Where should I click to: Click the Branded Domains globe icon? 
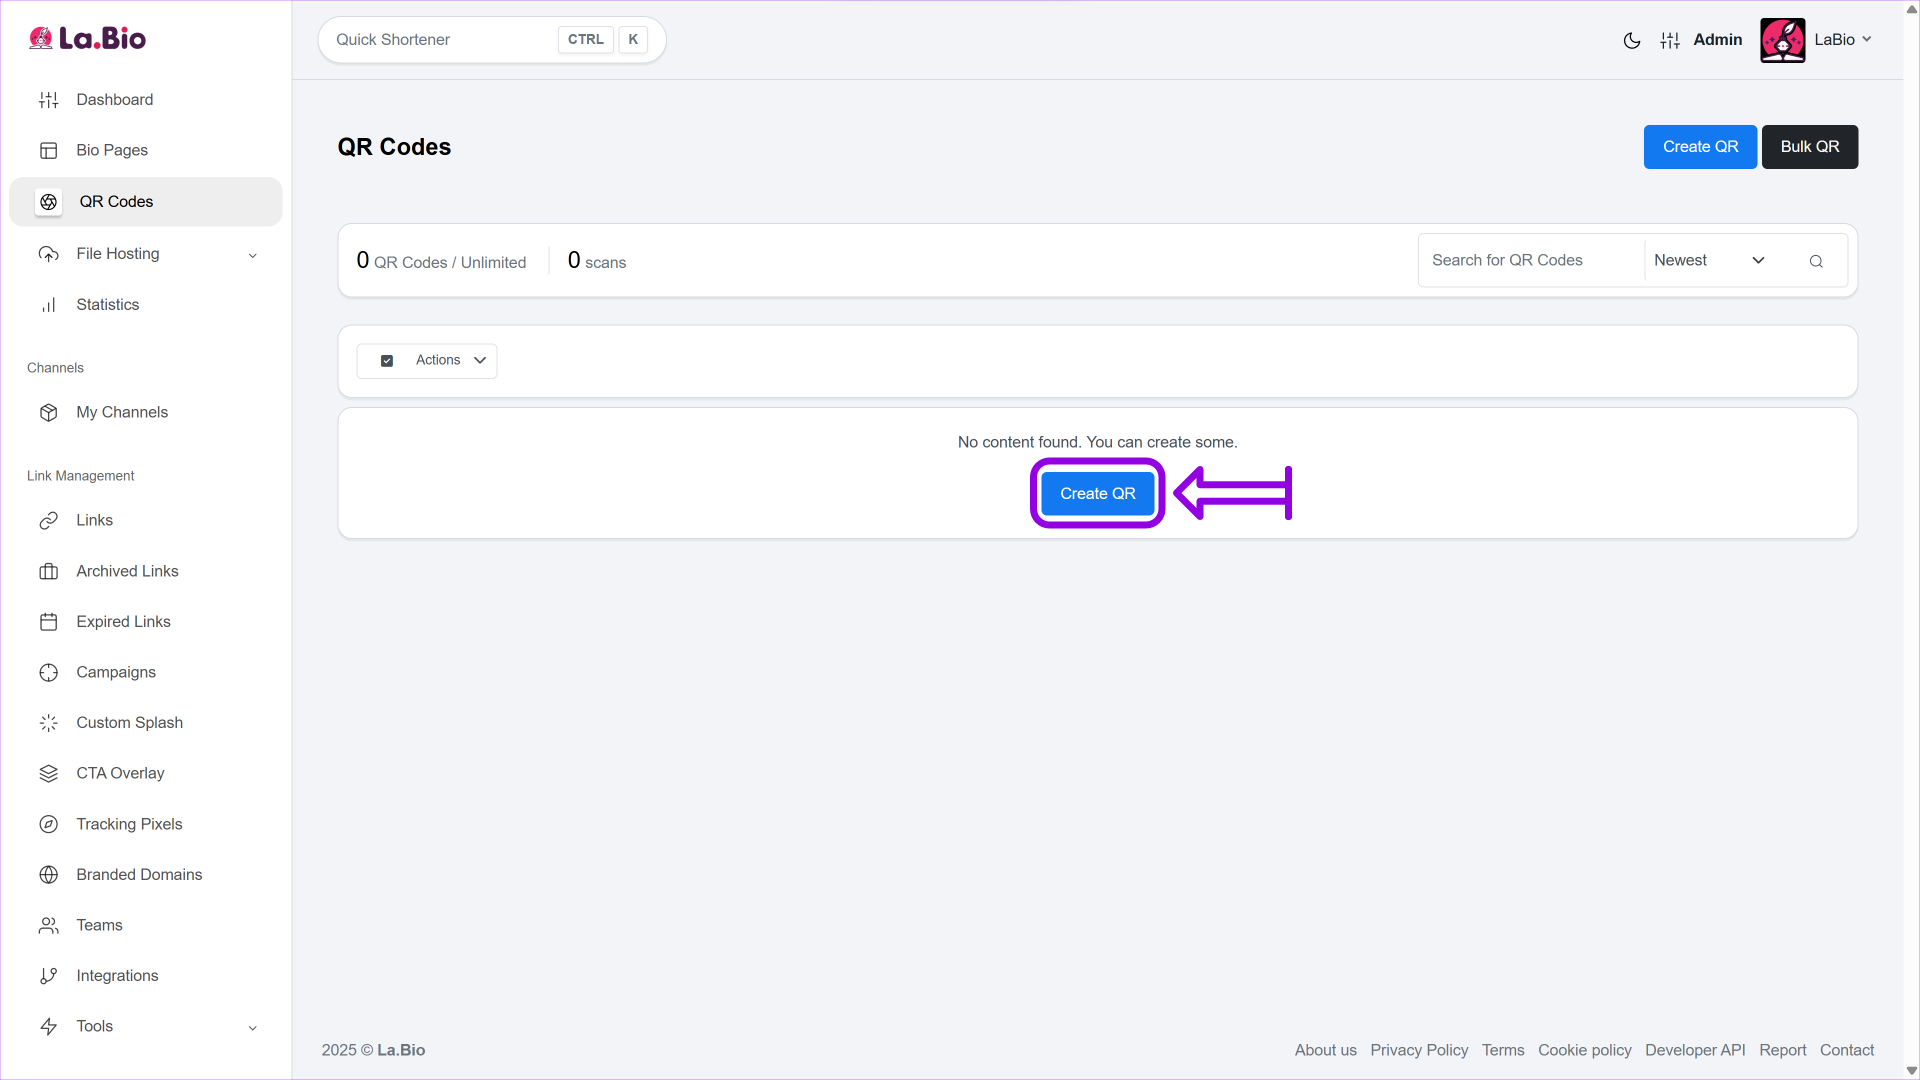(48, 875)
